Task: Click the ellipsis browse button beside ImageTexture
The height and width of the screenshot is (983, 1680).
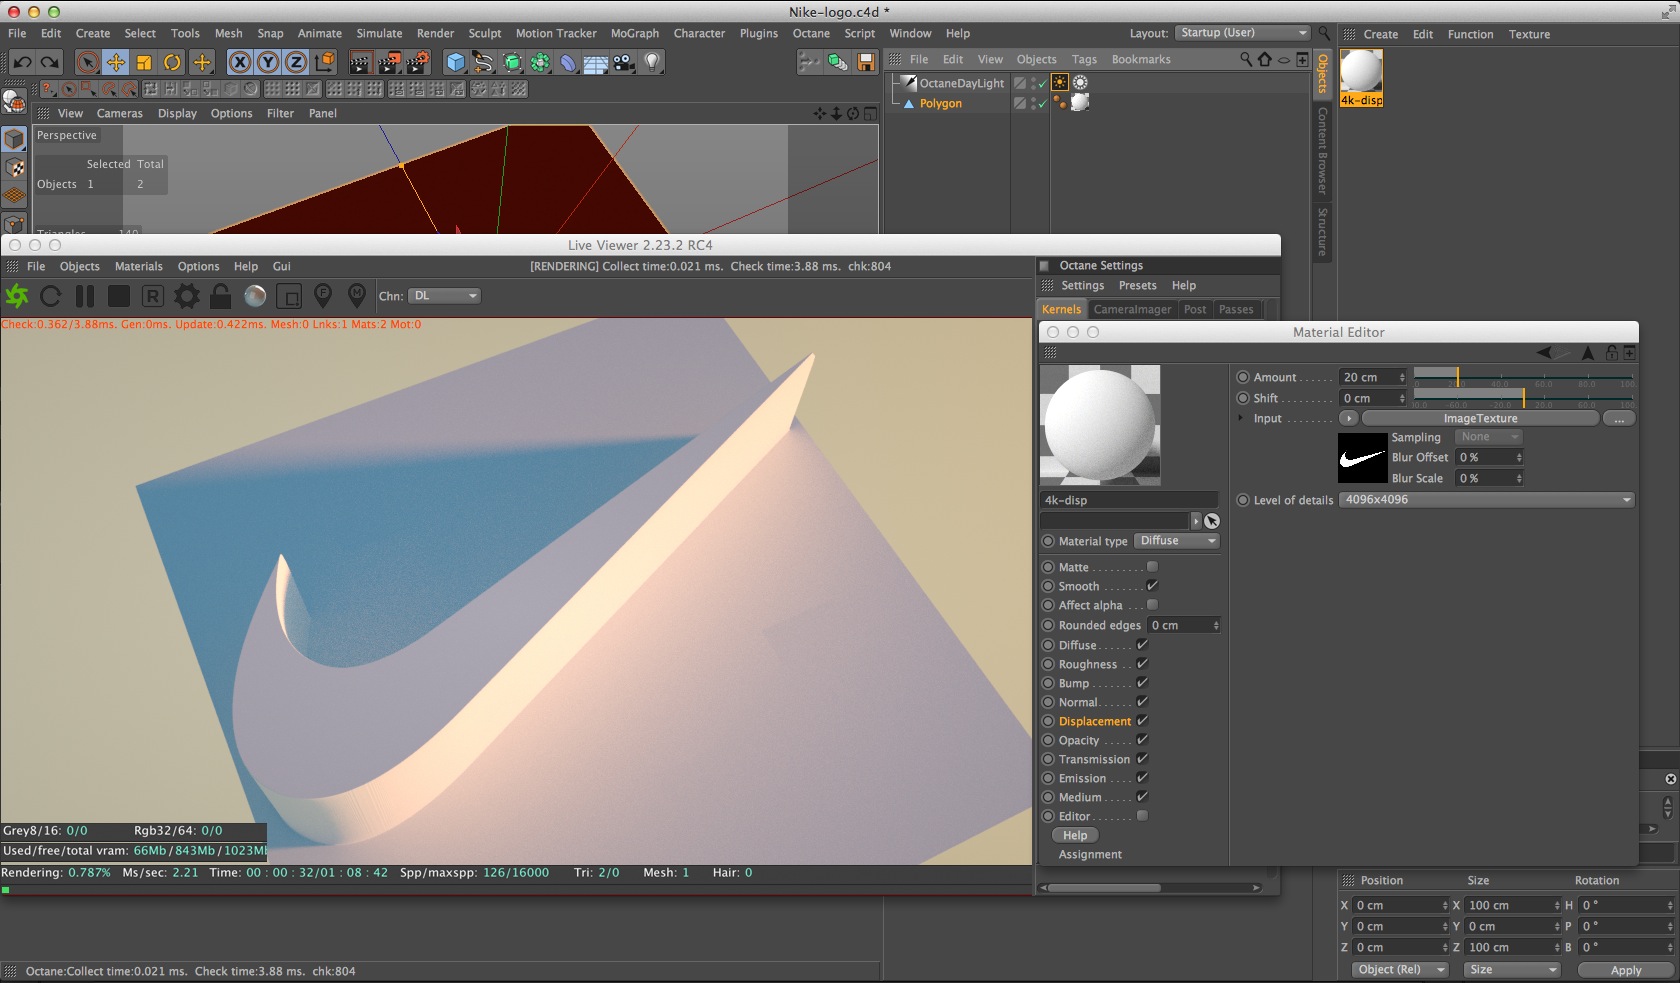Action: click(x=1619, y=418)
